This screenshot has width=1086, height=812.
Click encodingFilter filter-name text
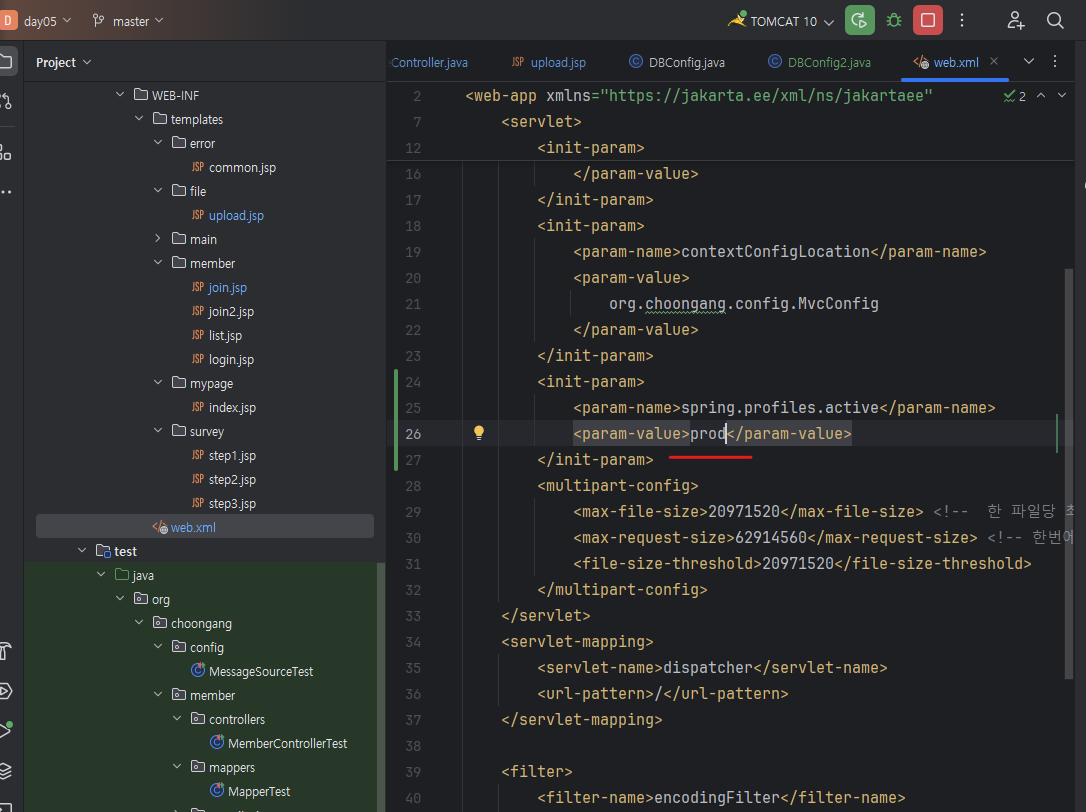(717, 797)
